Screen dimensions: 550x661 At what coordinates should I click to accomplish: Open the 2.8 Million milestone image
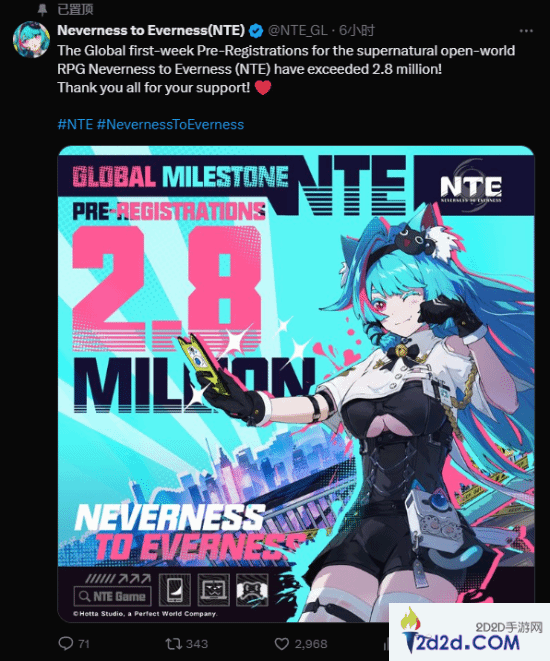(x=296, y=384)
